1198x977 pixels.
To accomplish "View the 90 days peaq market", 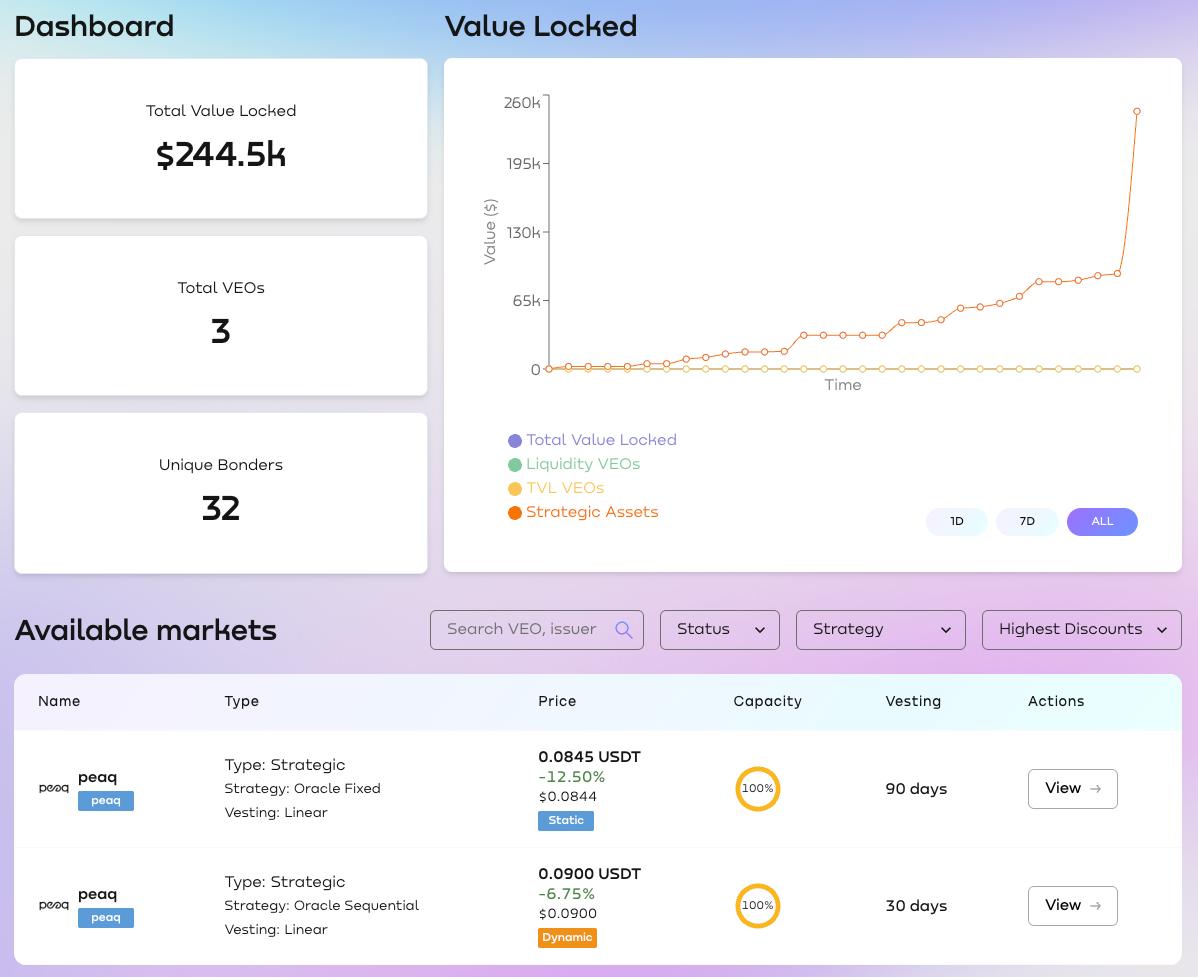I will coord(1073,788).
